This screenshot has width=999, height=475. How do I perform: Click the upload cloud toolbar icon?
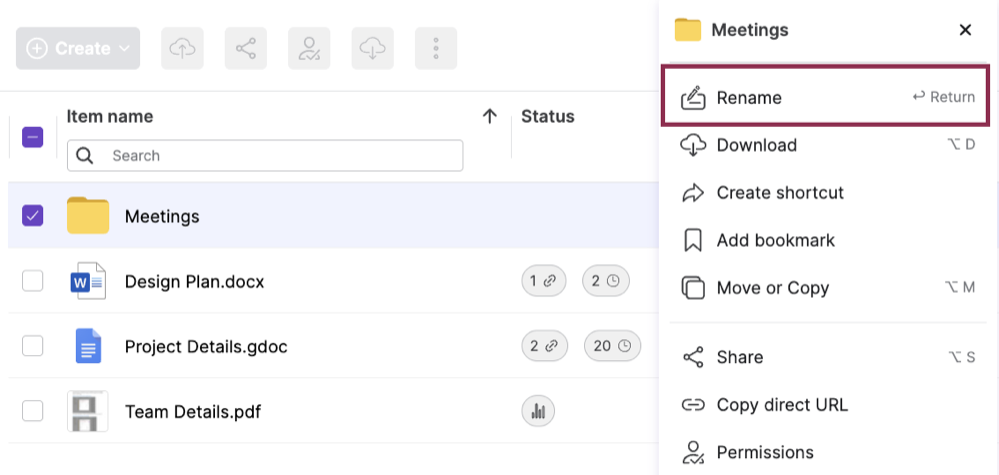point(182,48)
